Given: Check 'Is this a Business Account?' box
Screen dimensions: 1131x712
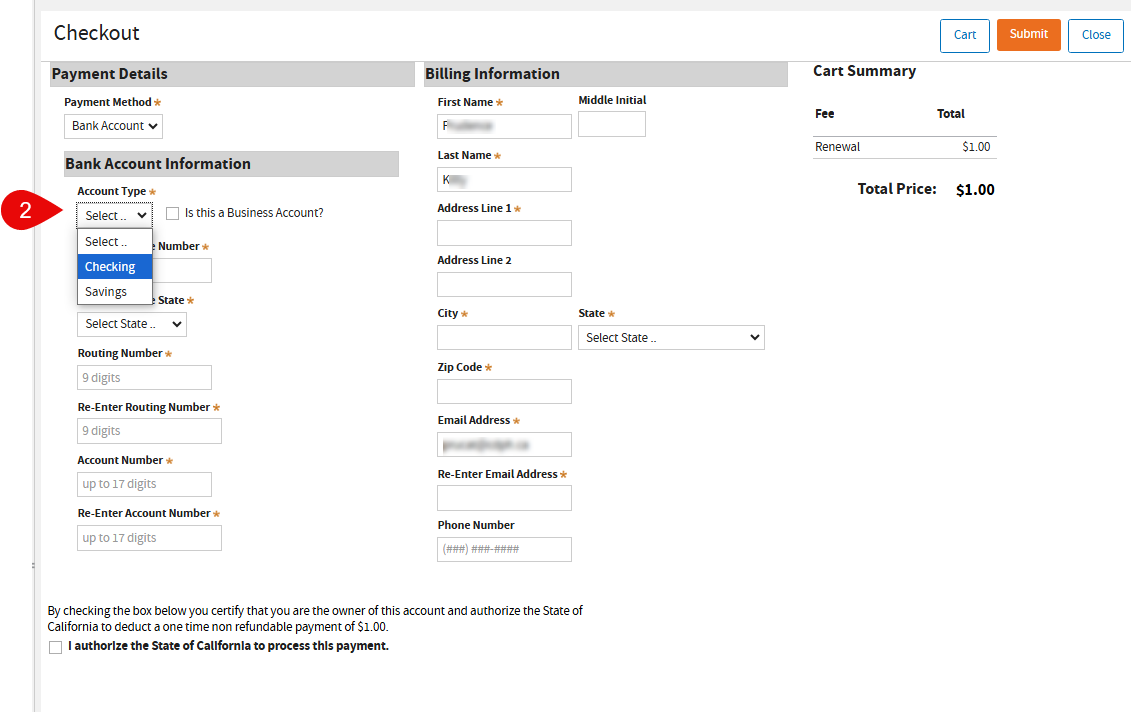Looking at the screenshot, I should (173, 213).
